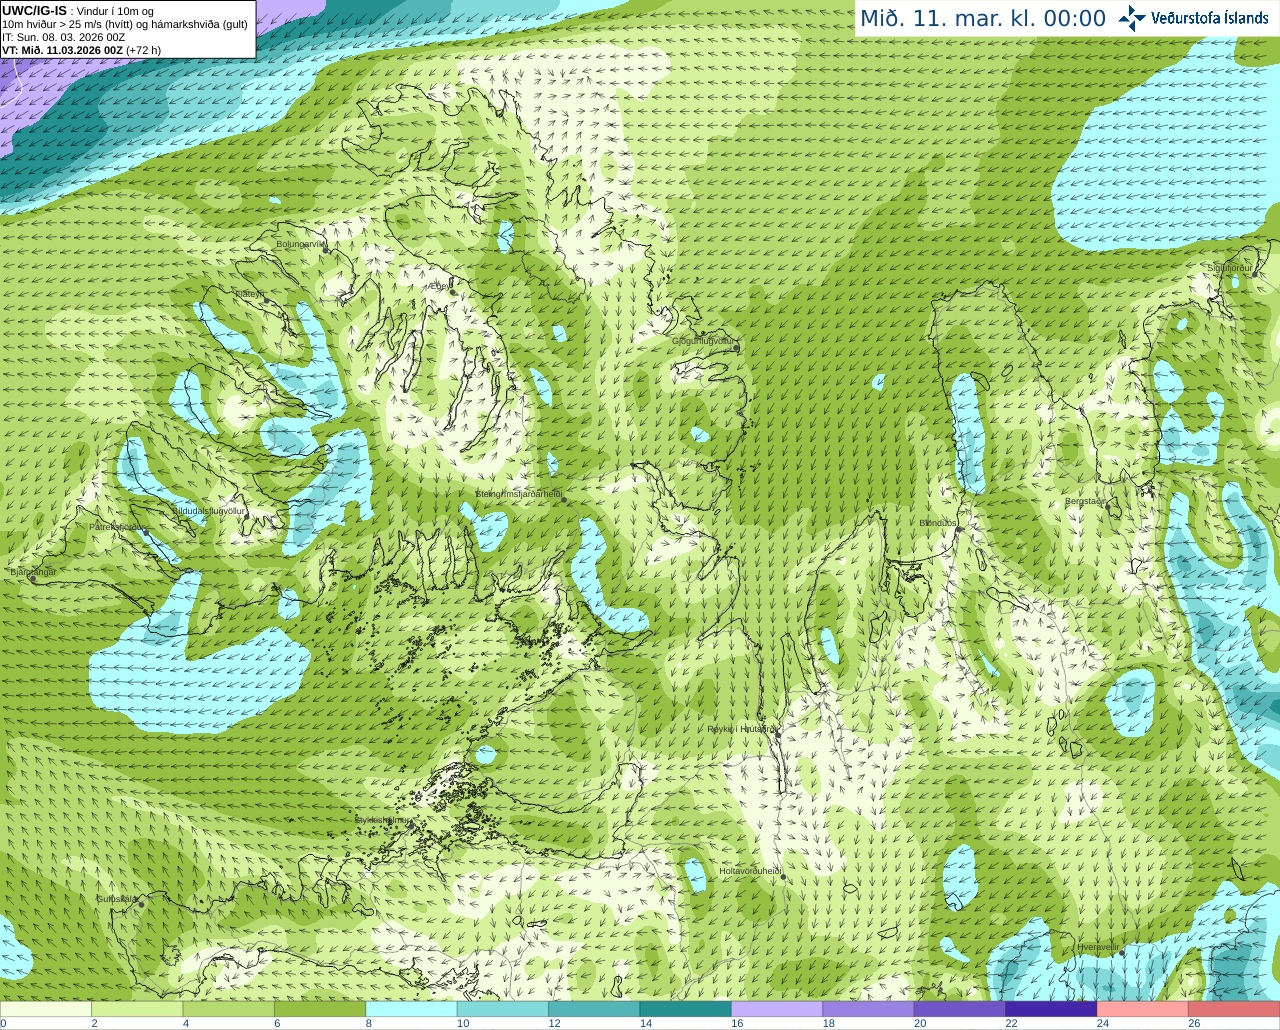This screenshot has width=1280, height=1030.
Task: Select the 20–22 m/s violet swatch
Action: 960,1009
